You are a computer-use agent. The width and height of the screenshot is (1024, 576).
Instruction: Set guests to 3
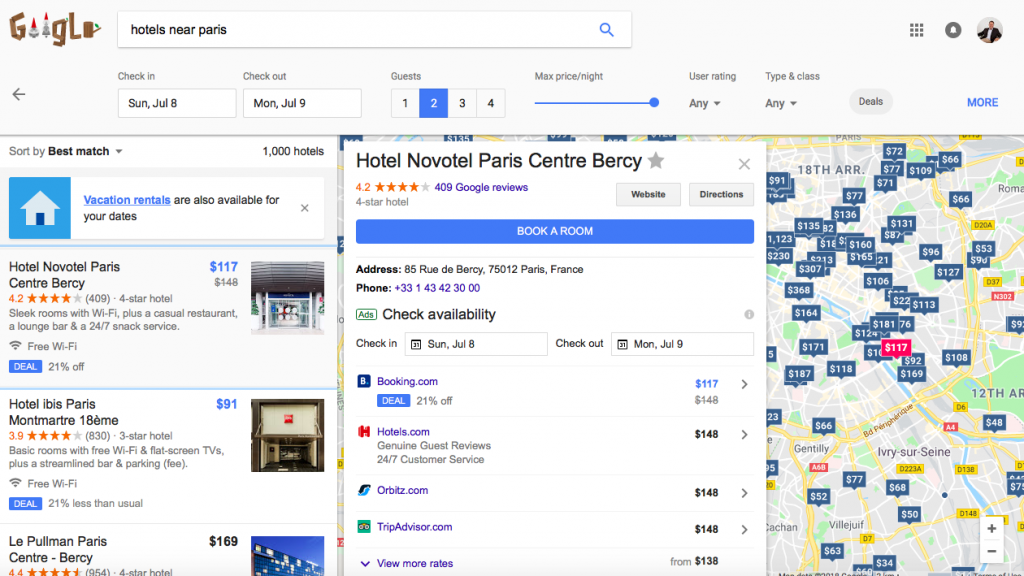pyautogui.click(x=462, y=103)
